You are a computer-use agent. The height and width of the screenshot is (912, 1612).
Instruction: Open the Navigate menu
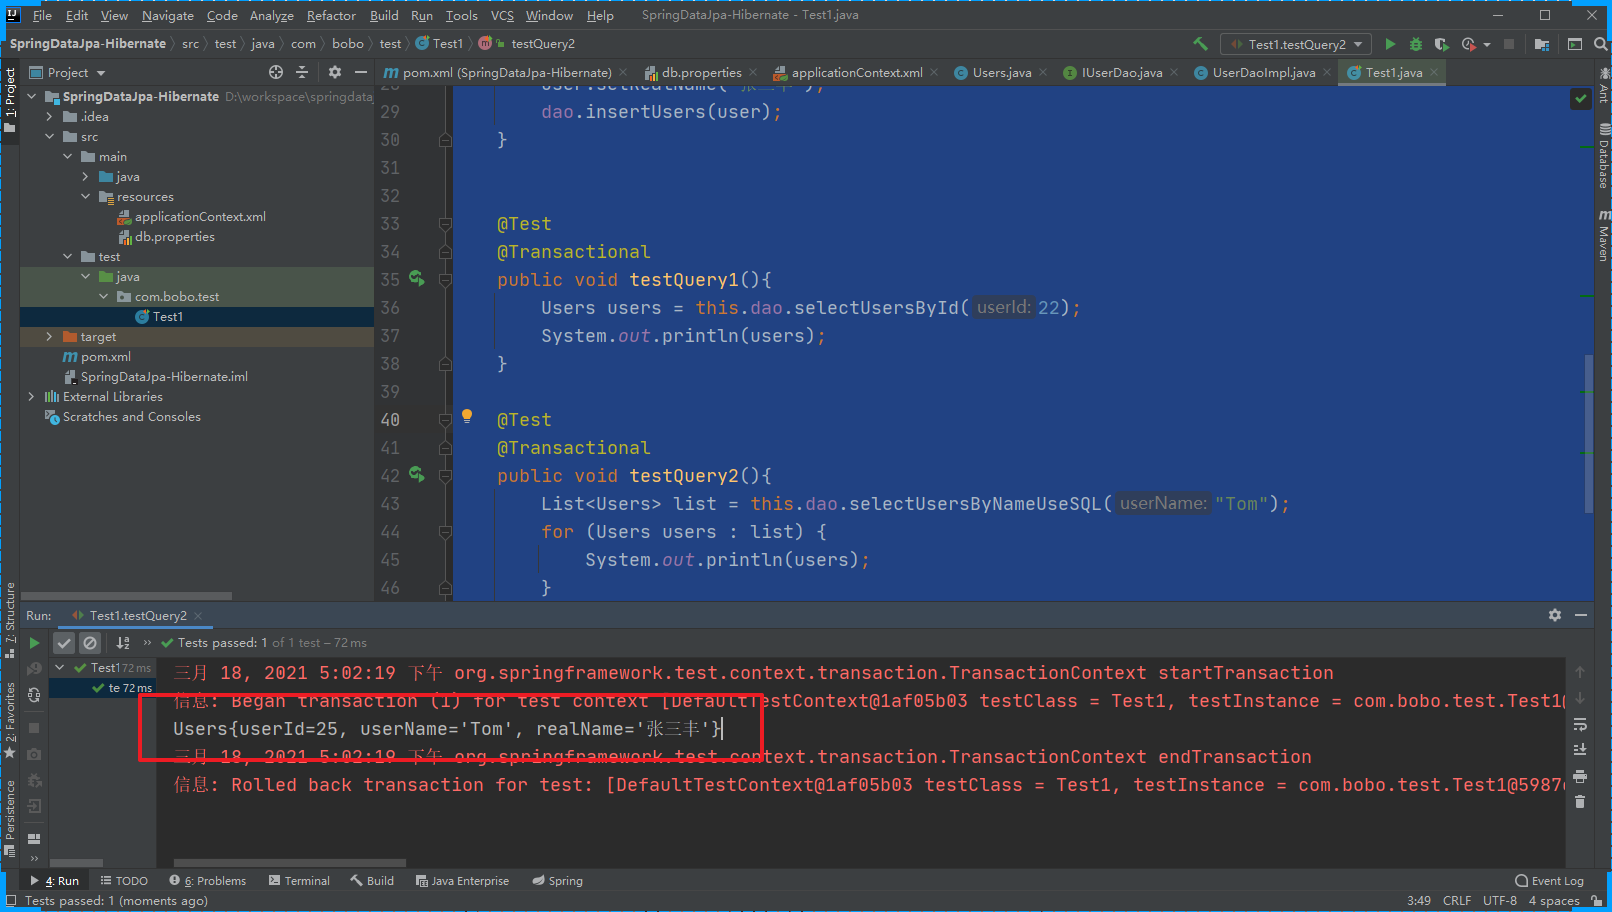coord(168,15)
